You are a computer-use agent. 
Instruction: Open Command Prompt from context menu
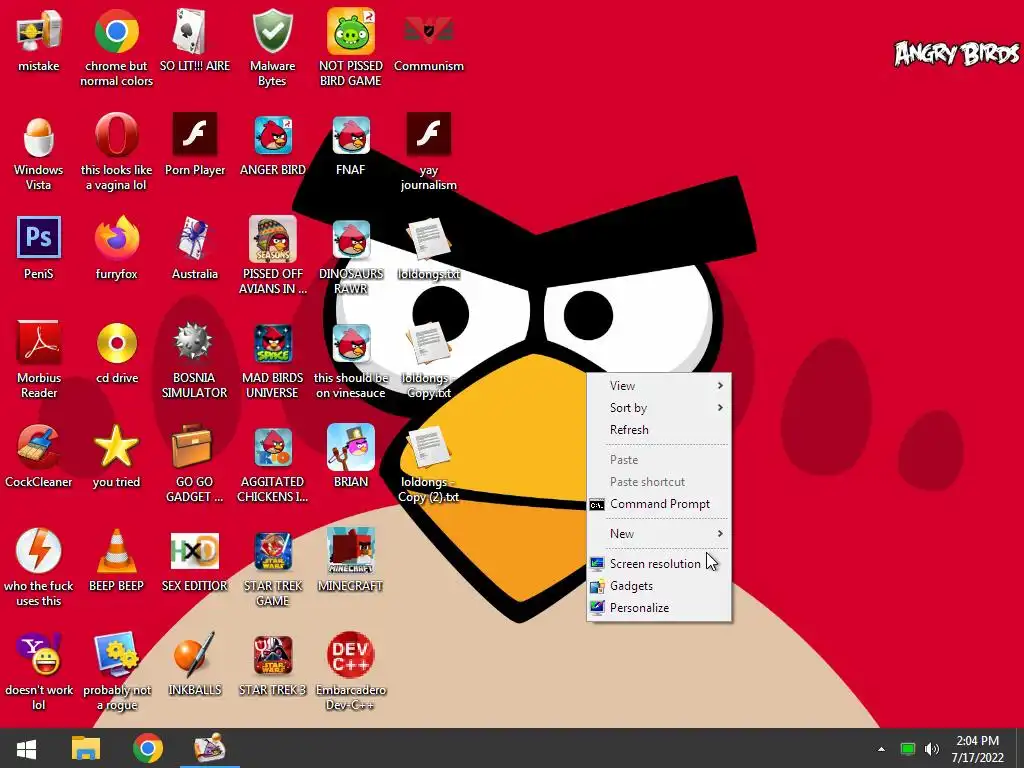tap(659, 504)
